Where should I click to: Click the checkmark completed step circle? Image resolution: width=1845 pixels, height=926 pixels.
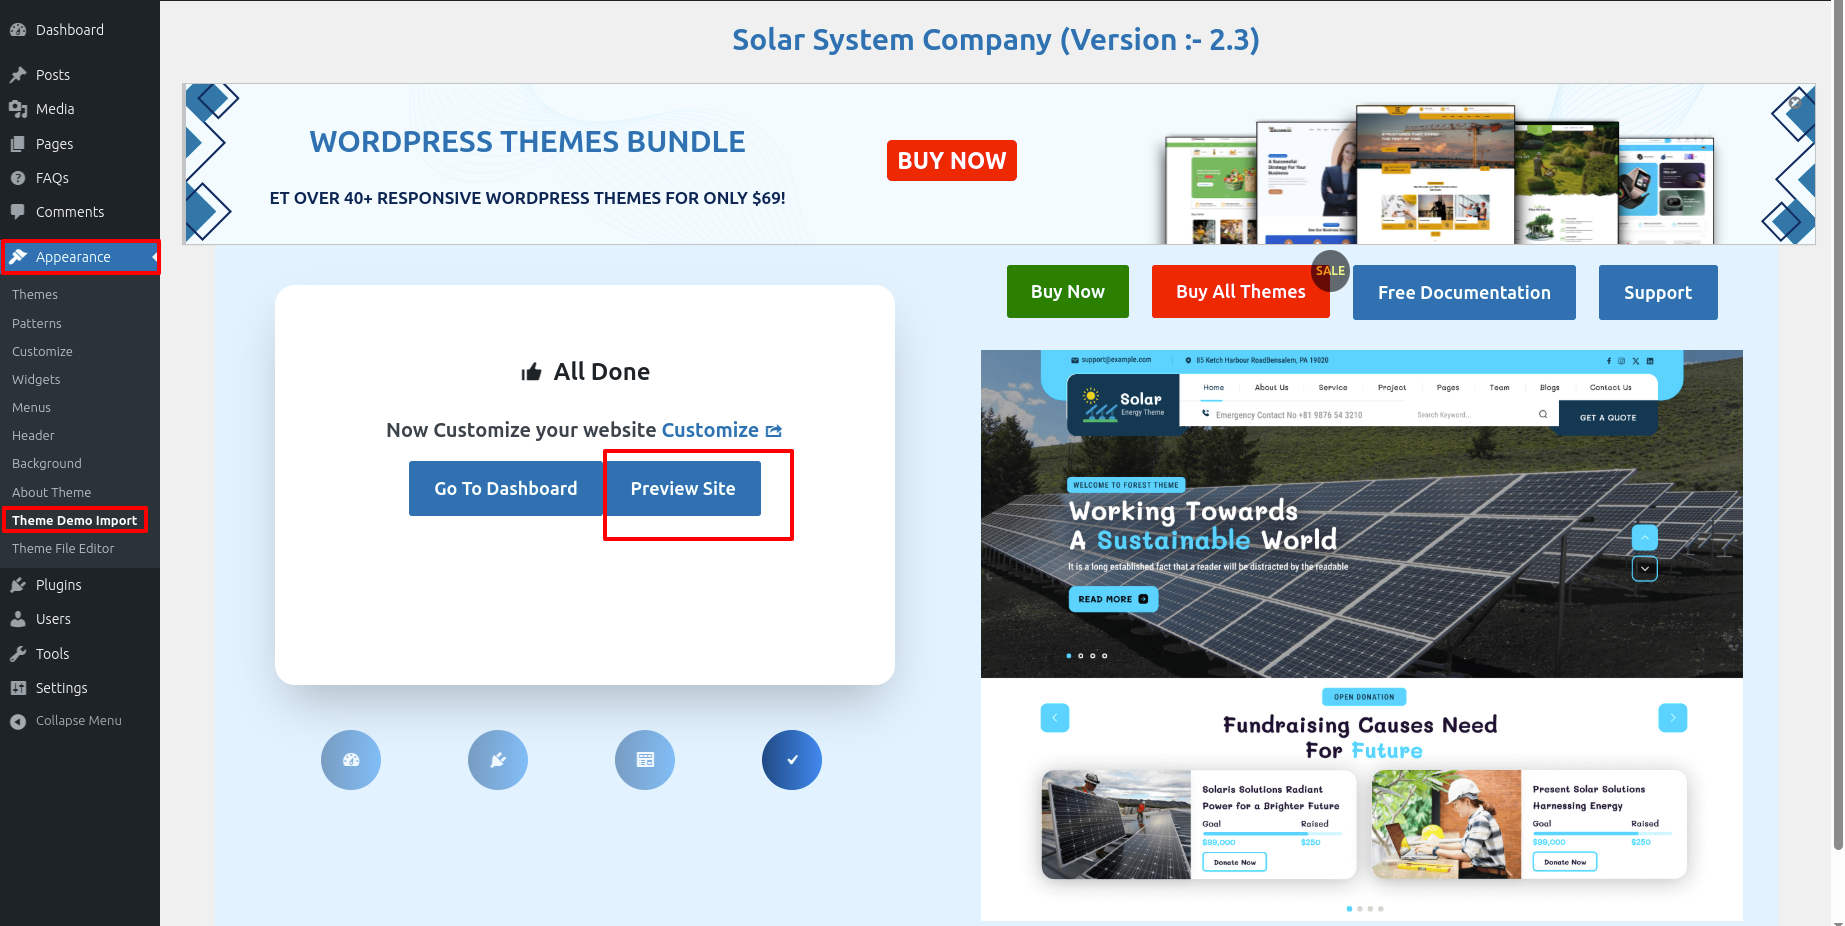(792, 760)
